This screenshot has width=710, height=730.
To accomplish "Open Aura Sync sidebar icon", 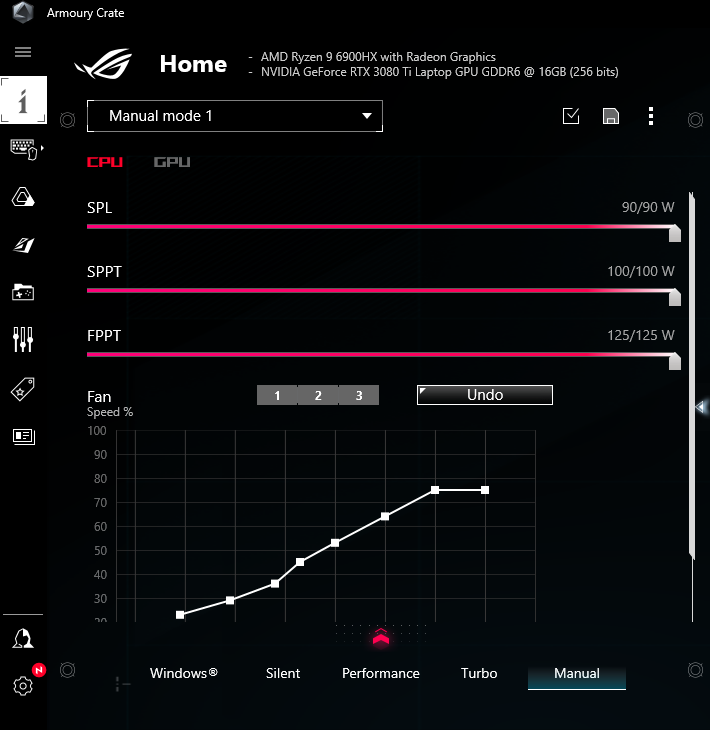I will [x=23, y=197].
